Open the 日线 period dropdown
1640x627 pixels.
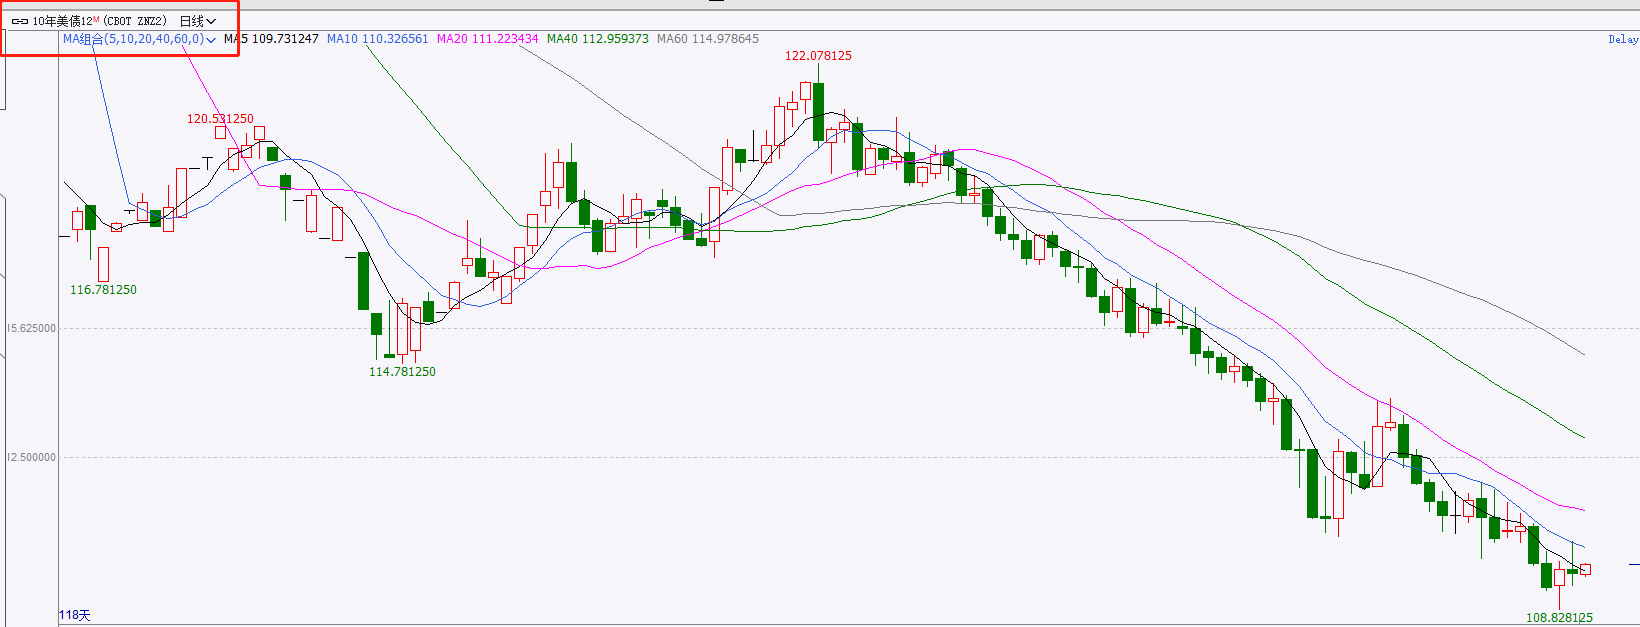coord(198,21)
